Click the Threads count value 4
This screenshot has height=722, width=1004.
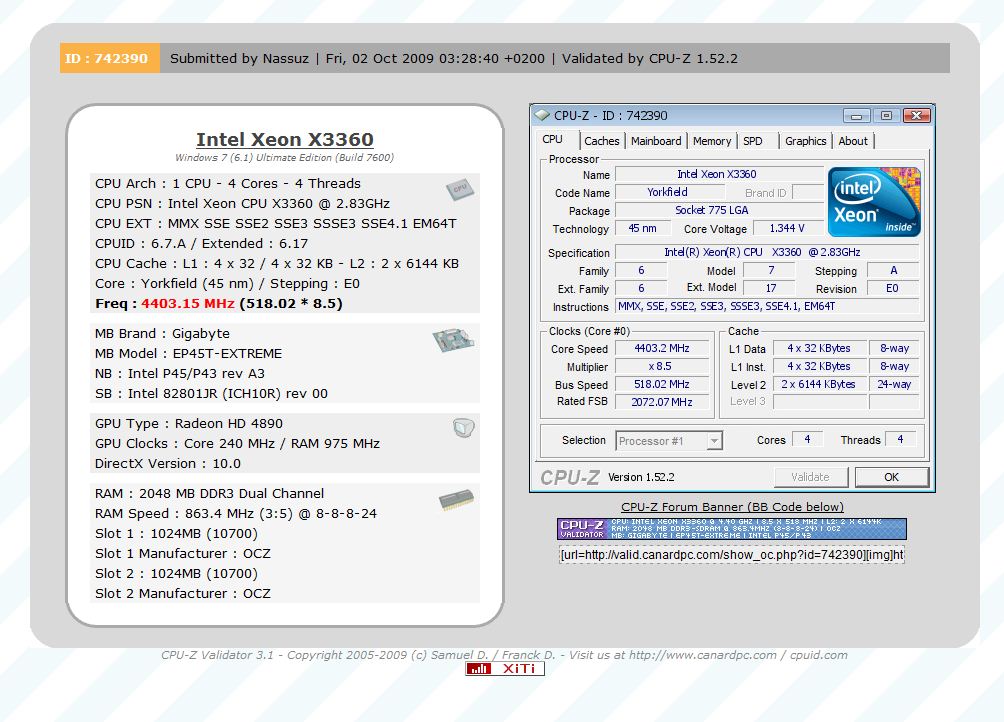point(900,439)
